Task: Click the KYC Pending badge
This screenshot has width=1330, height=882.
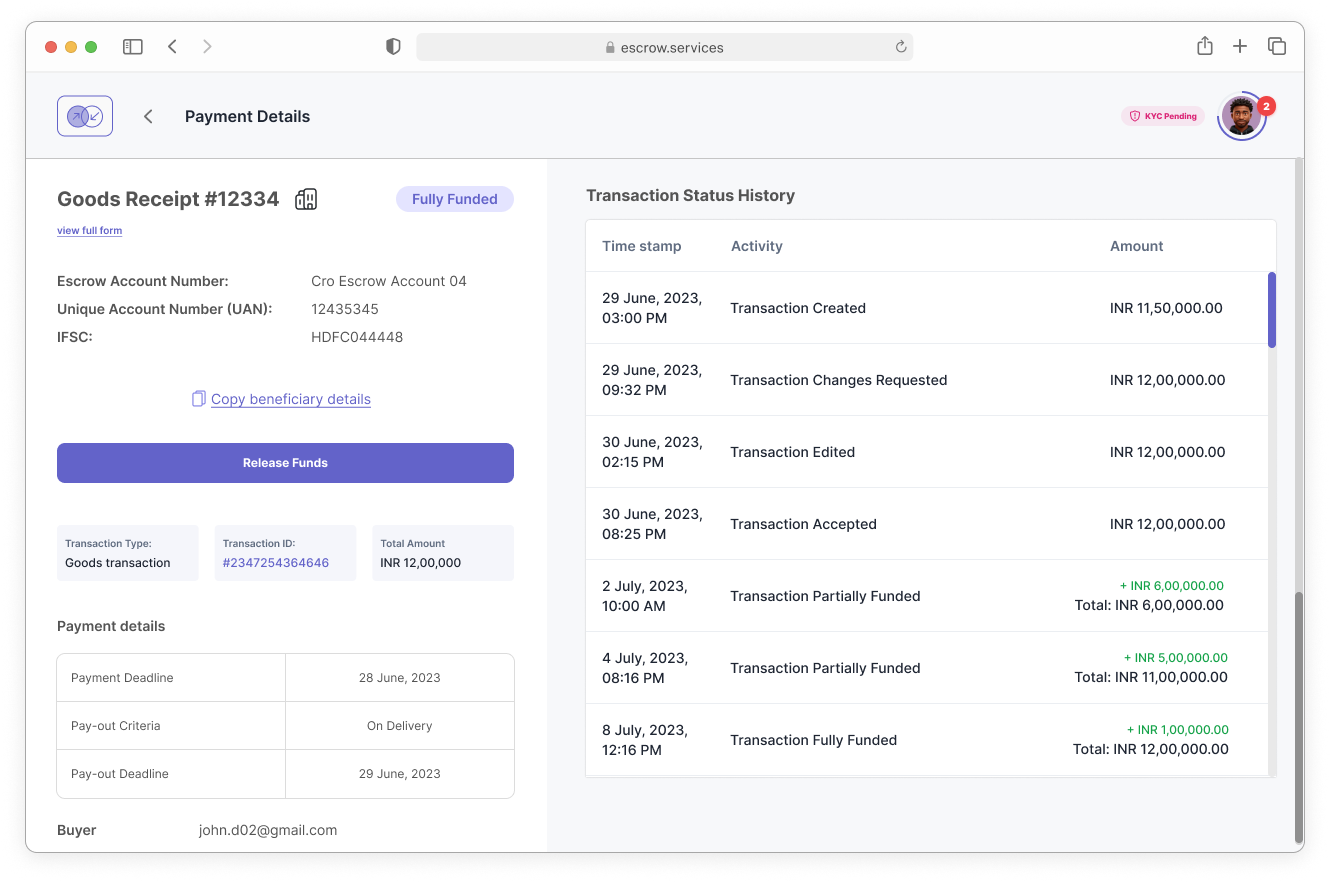Action: click(1163, 116)
